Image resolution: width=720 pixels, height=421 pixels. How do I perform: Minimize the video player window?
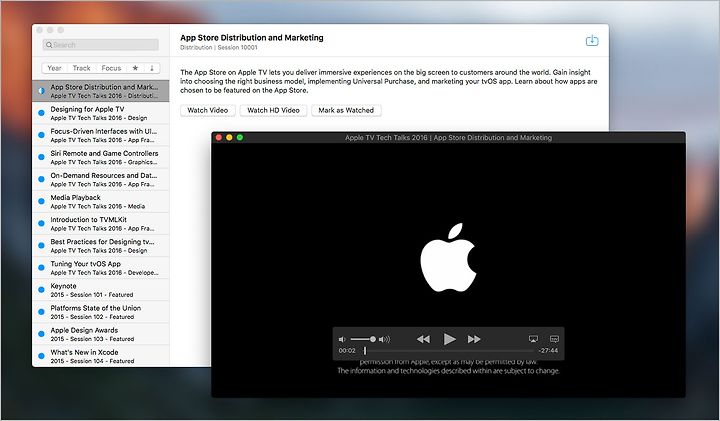pyautogui.click(x=229, y=137)
